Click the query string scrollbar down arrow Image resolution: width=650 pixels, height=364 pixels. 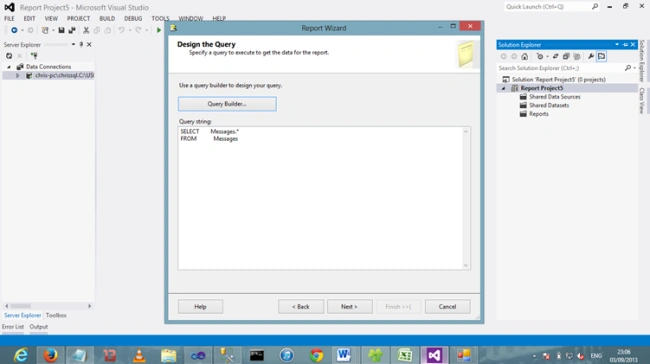[x=466, y=265]
